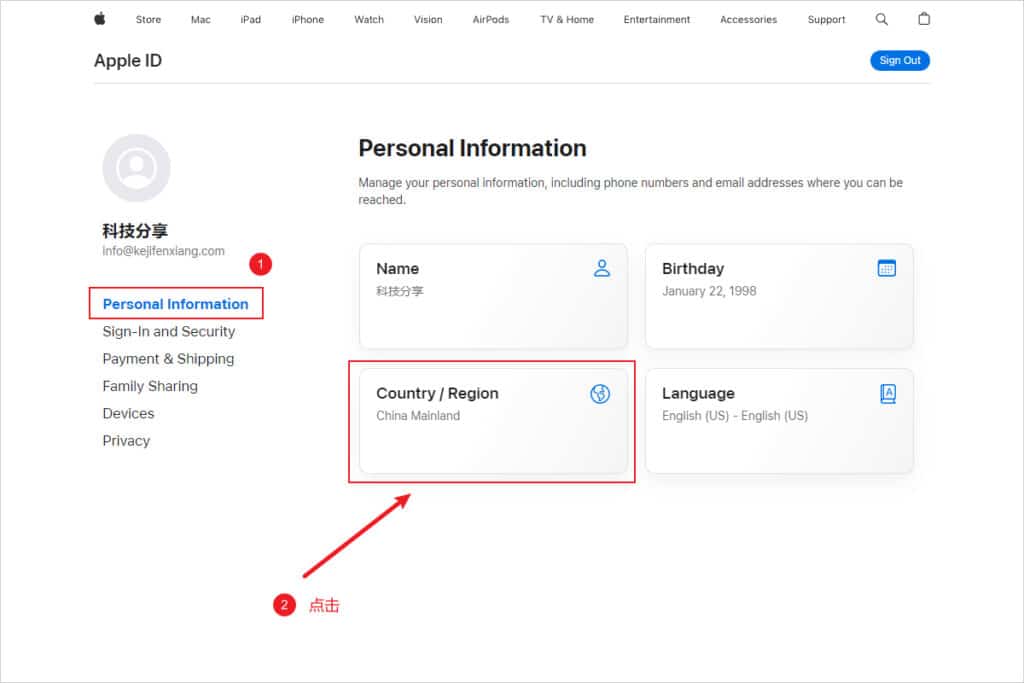This screenshot has width=1024, height=683.
Task: Open the iPad menu
Action: click(251, 20)
